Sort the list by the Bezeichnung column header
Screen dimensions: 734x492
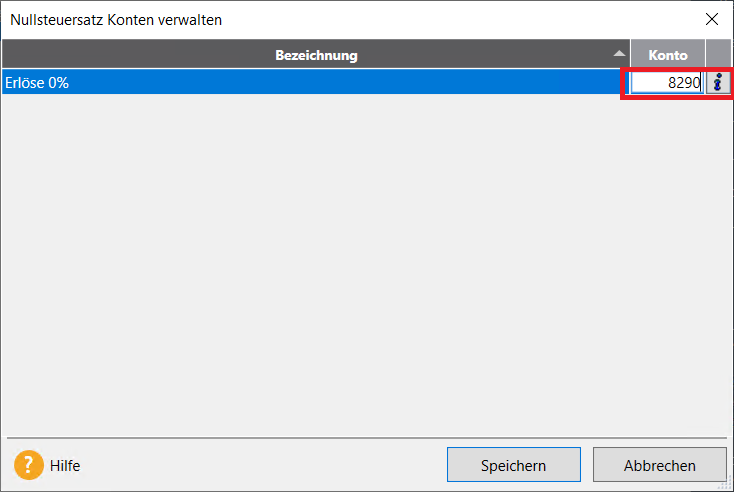point(316,55)
